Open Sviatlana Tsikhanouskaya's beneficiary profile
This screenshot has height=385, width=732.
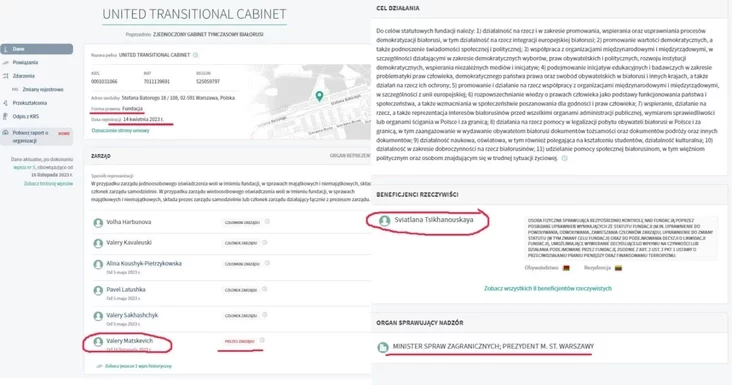tap(434, 219)
